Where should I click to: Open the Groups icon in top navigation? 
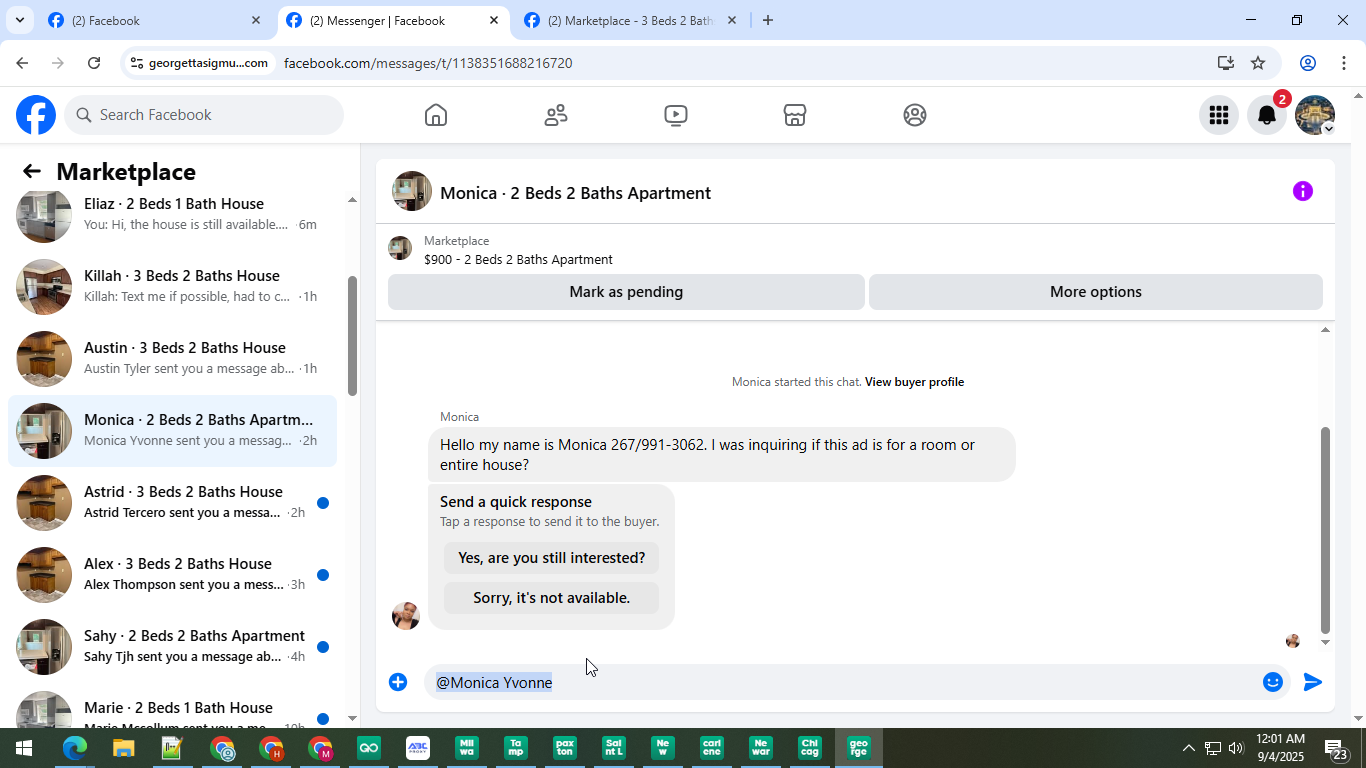click(915, 115)
